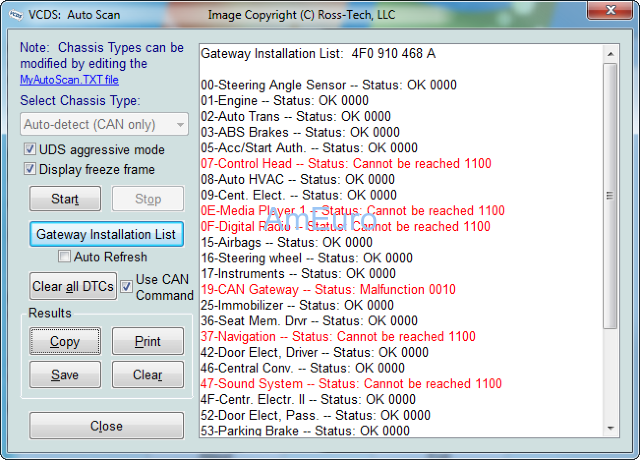Image resolution: width=640 pixels, height=460 pixels.
Task: Click the scrollbar down arrow
Action: coord(611,428)
